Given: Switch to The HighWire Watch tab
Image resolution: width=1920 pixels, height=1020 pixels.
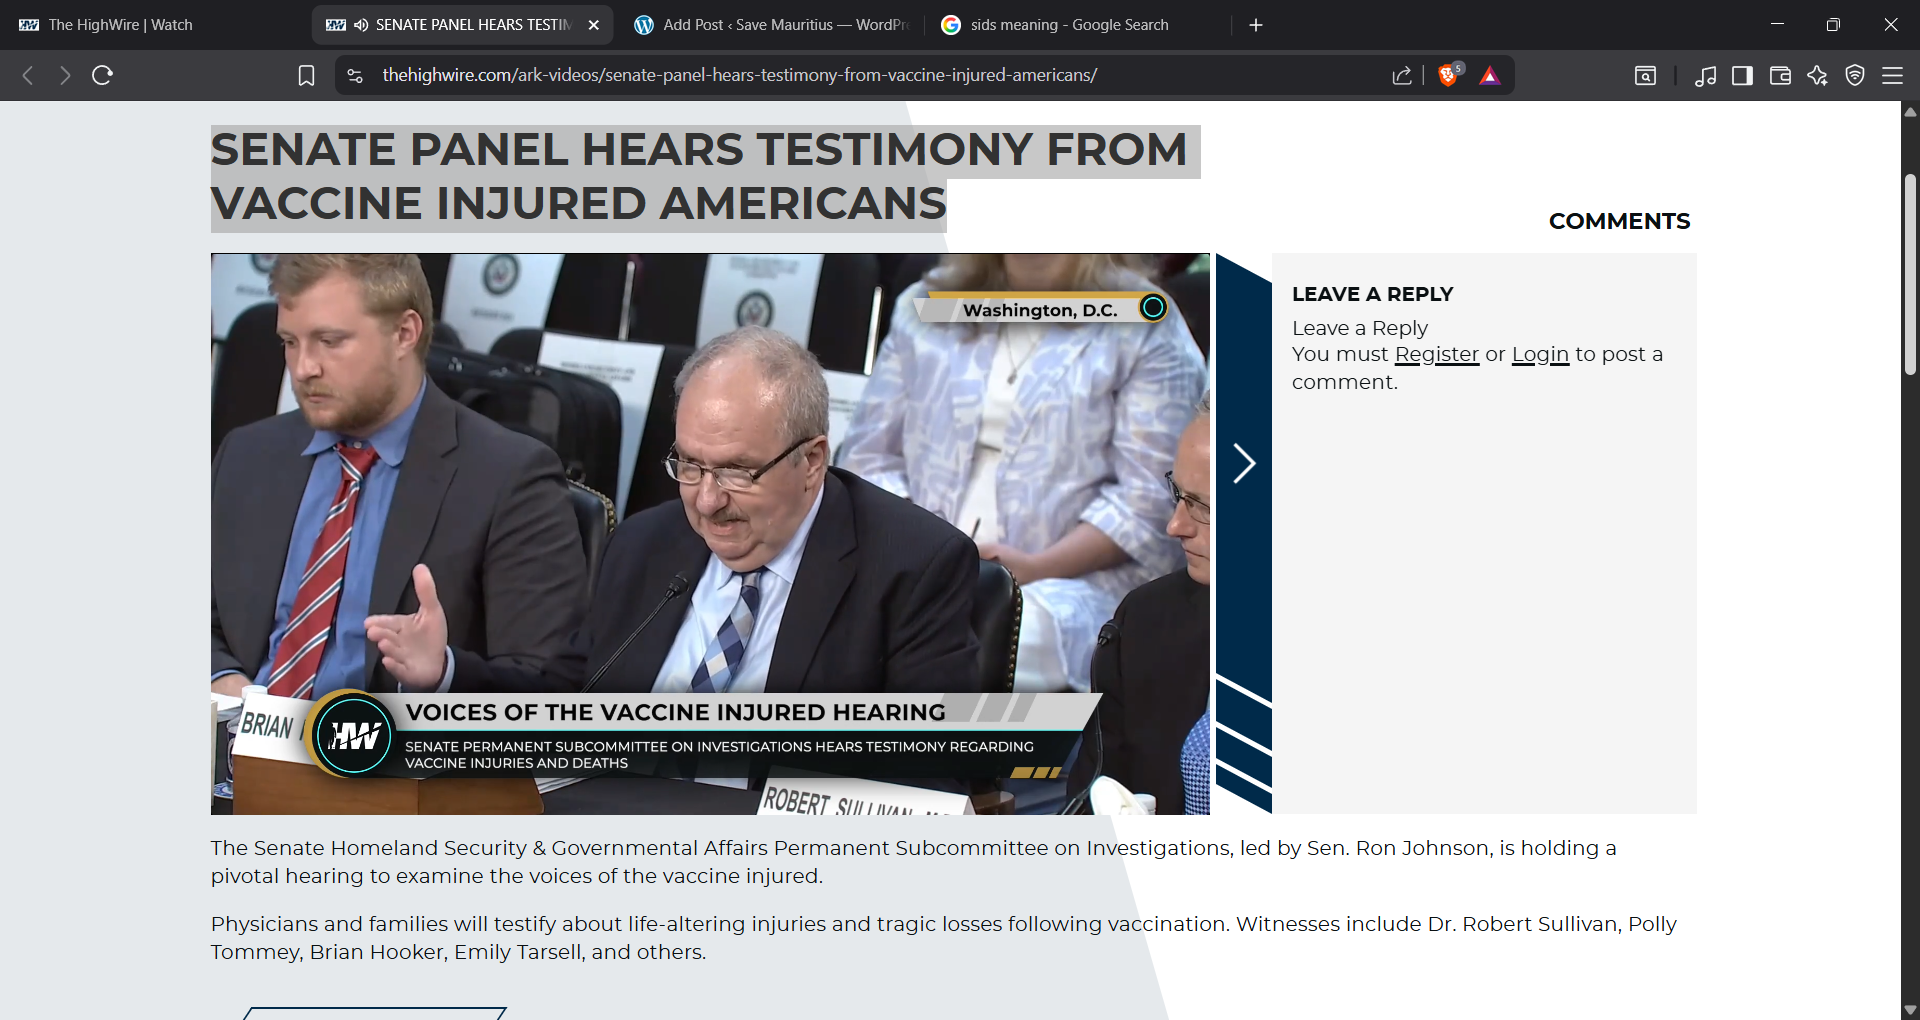Looking at the screenshot, I should pyautogui.click(x=155, y=25).
